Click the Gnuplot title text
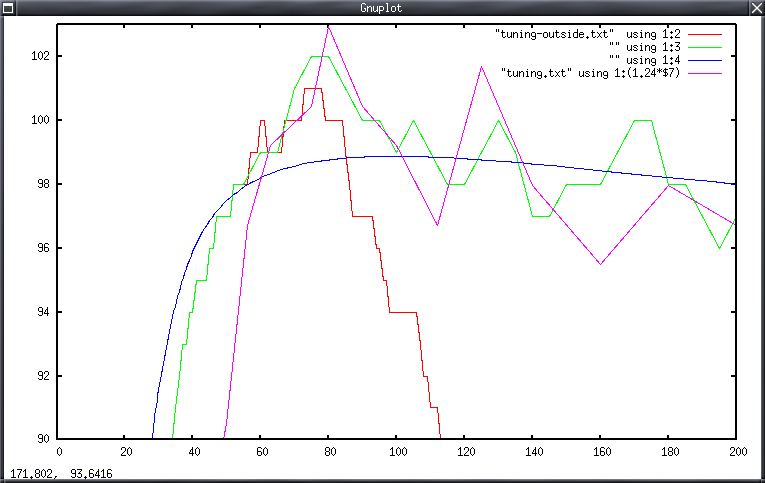This screenshot has height=483, width=765. 381,8
